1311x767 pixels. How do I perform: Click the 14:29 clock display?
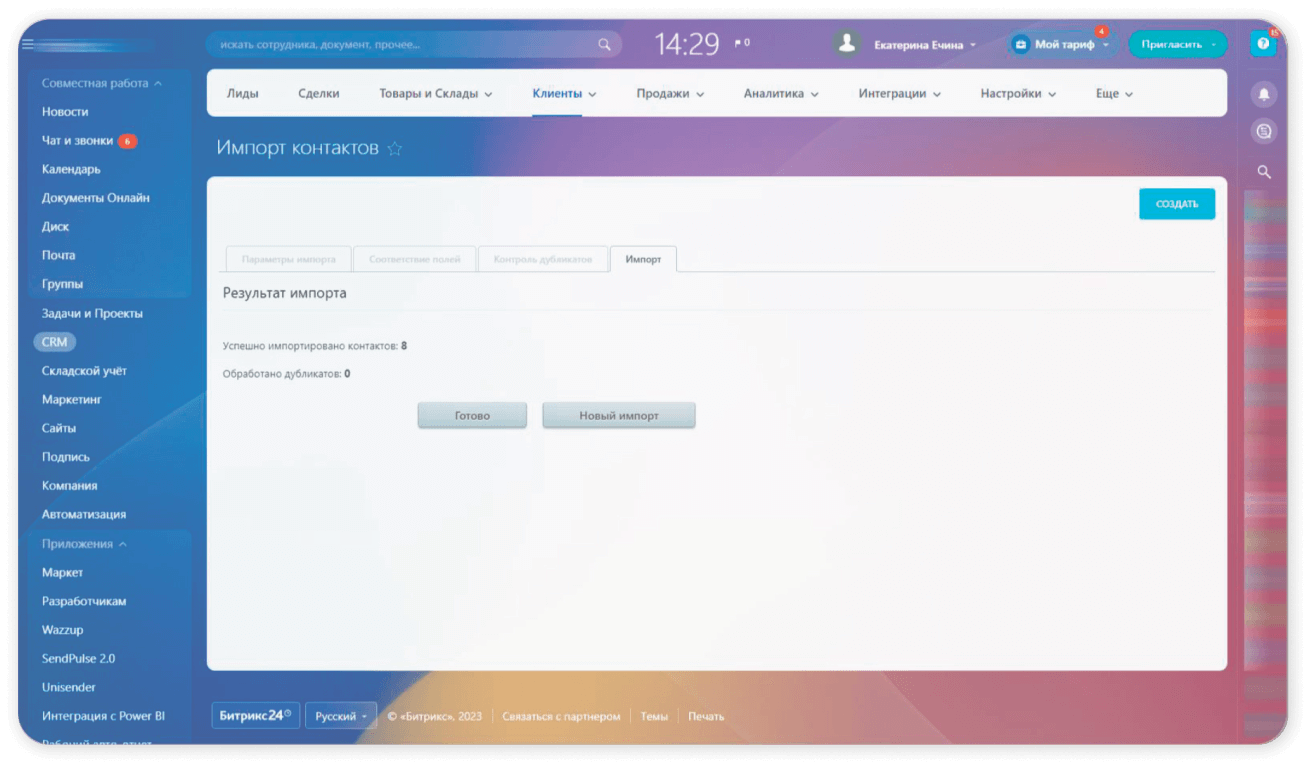(x=687, y=44)
